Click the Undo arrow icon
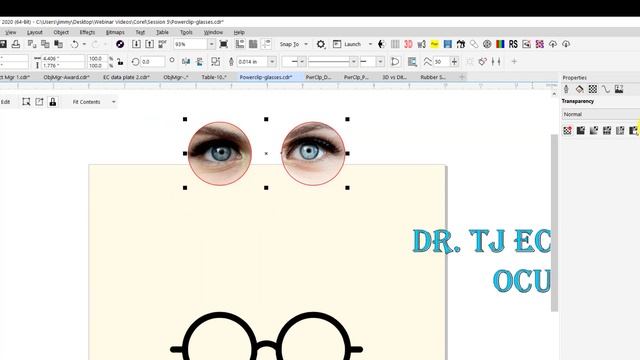 pyautogui.click(x=75, y=44)
